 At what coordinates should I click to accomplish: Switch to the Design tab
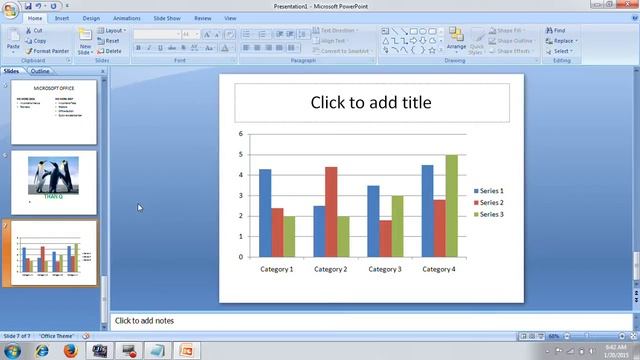91,18
